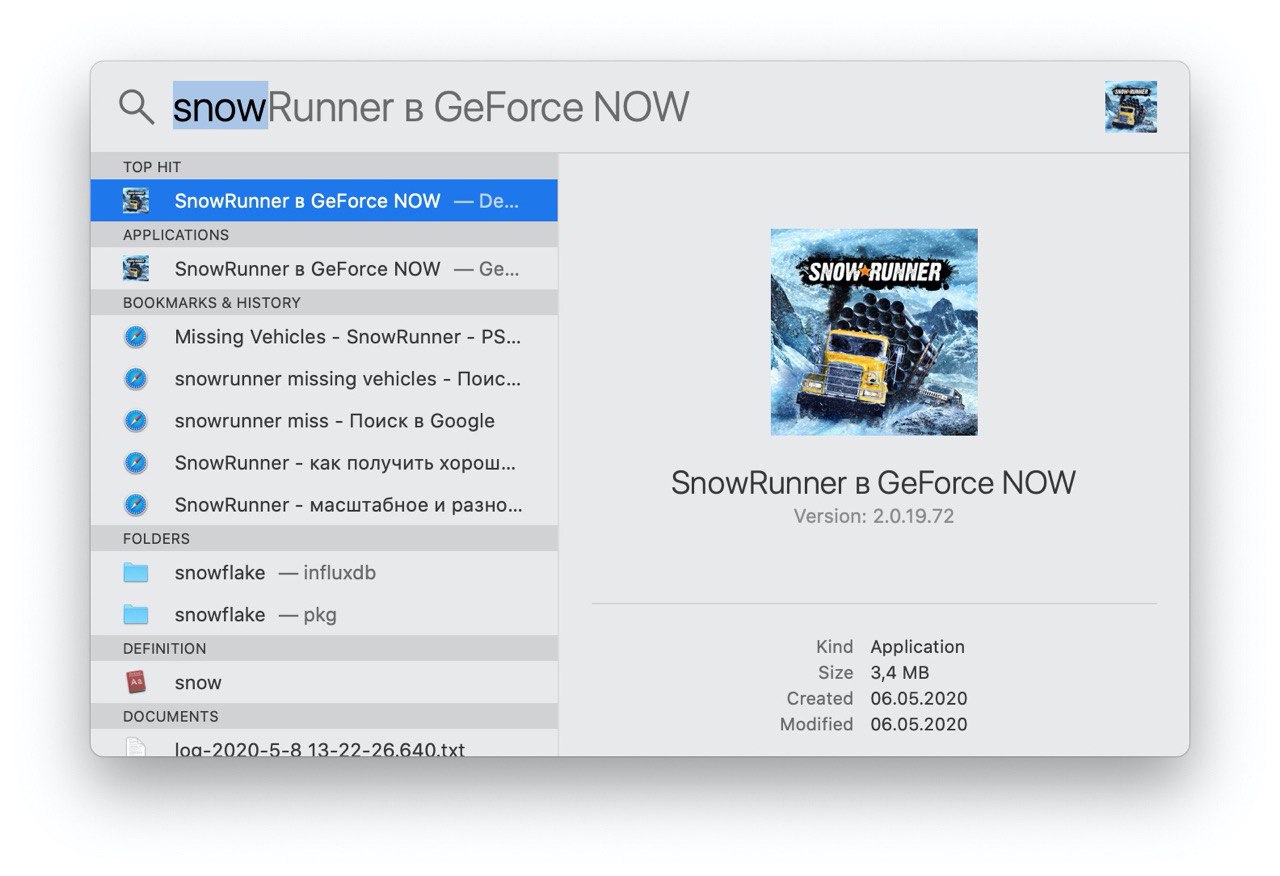Open 'SnowRunner - как получить' history entry
The height and width of the screenshot is (876, 1280).
[x=324, y=463]
